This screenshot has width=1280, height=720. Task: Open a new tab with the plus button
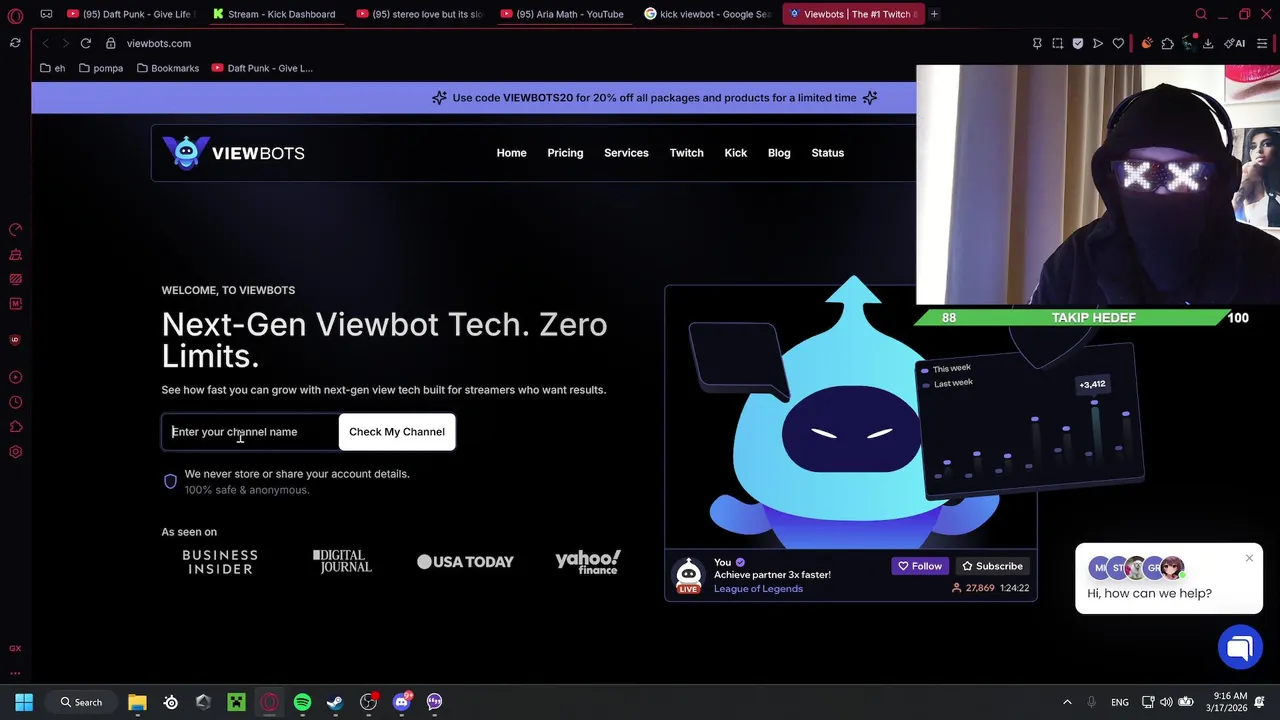[934, 14]
